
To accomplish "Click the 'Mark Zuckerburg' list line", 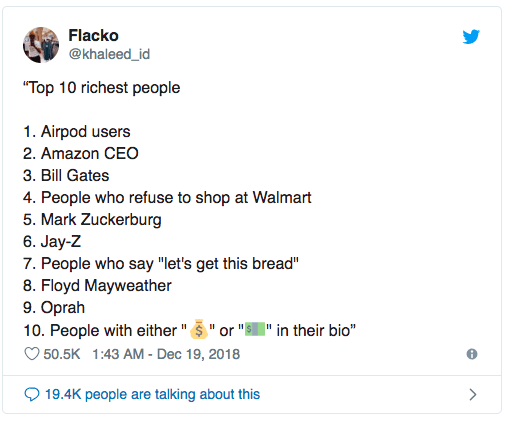I will (92, 220).
